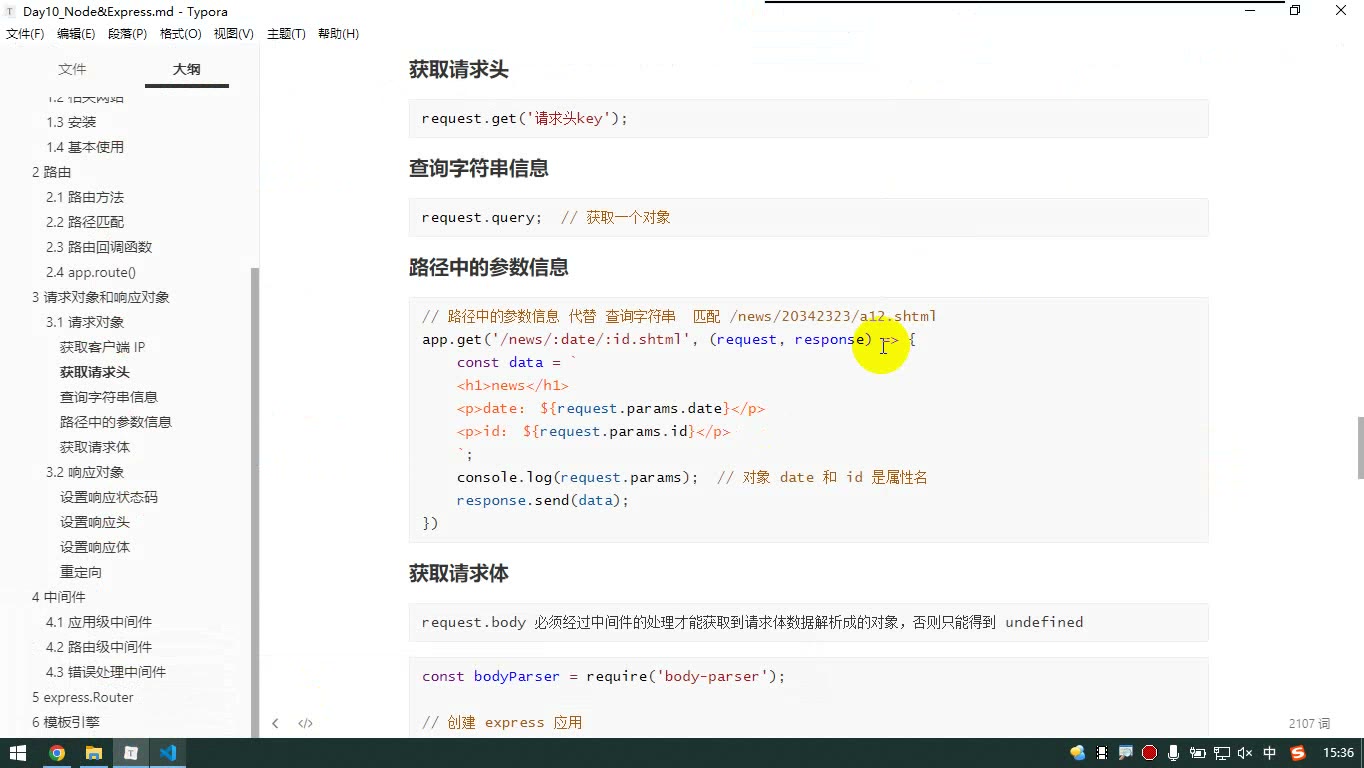Screen dimensions: 1364x768
Task: Open the 段落(P) menu
Action: click(x=128, y=34)
